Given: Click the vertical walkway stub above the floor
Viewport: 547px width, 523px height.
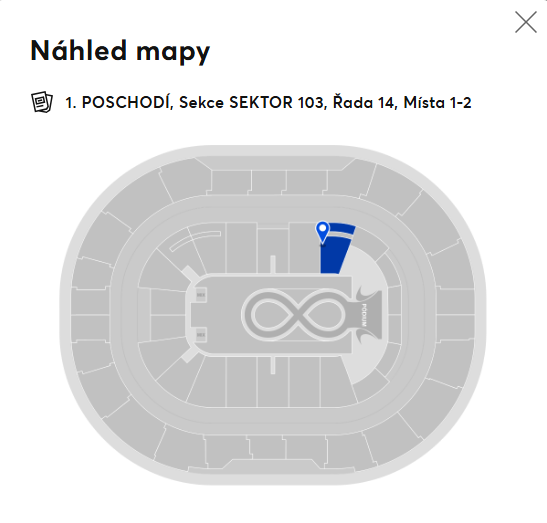Looking at the screenshot, I should pyautogui.click(x=273, y=264).
